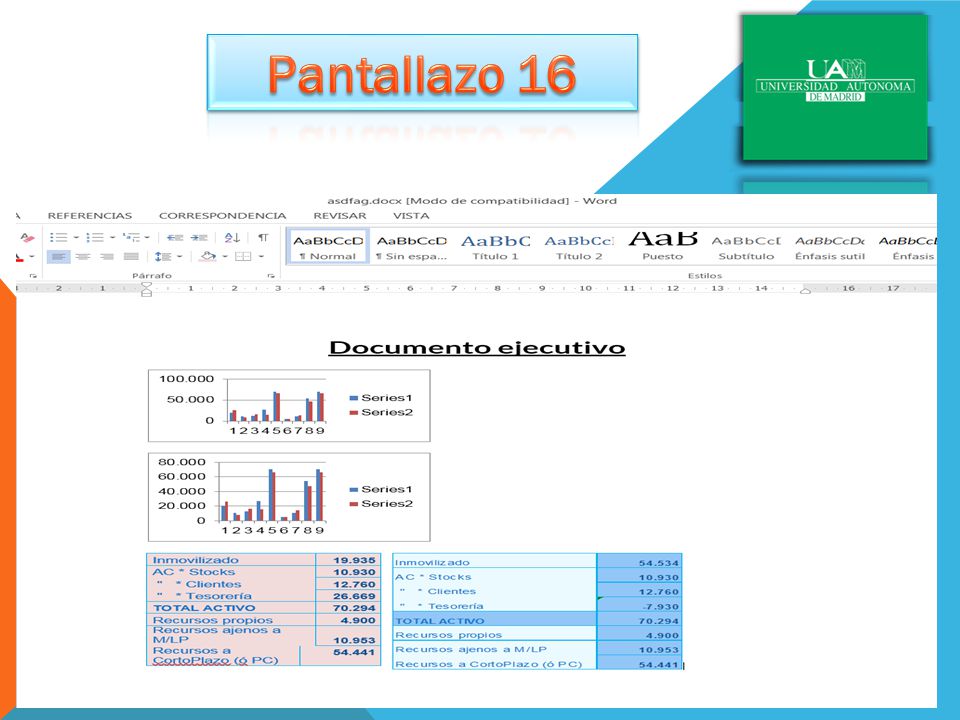Screen dimensions: 960x720
Task: Select the chart with 80.000 axis maximum
Action: coord(289,497)
